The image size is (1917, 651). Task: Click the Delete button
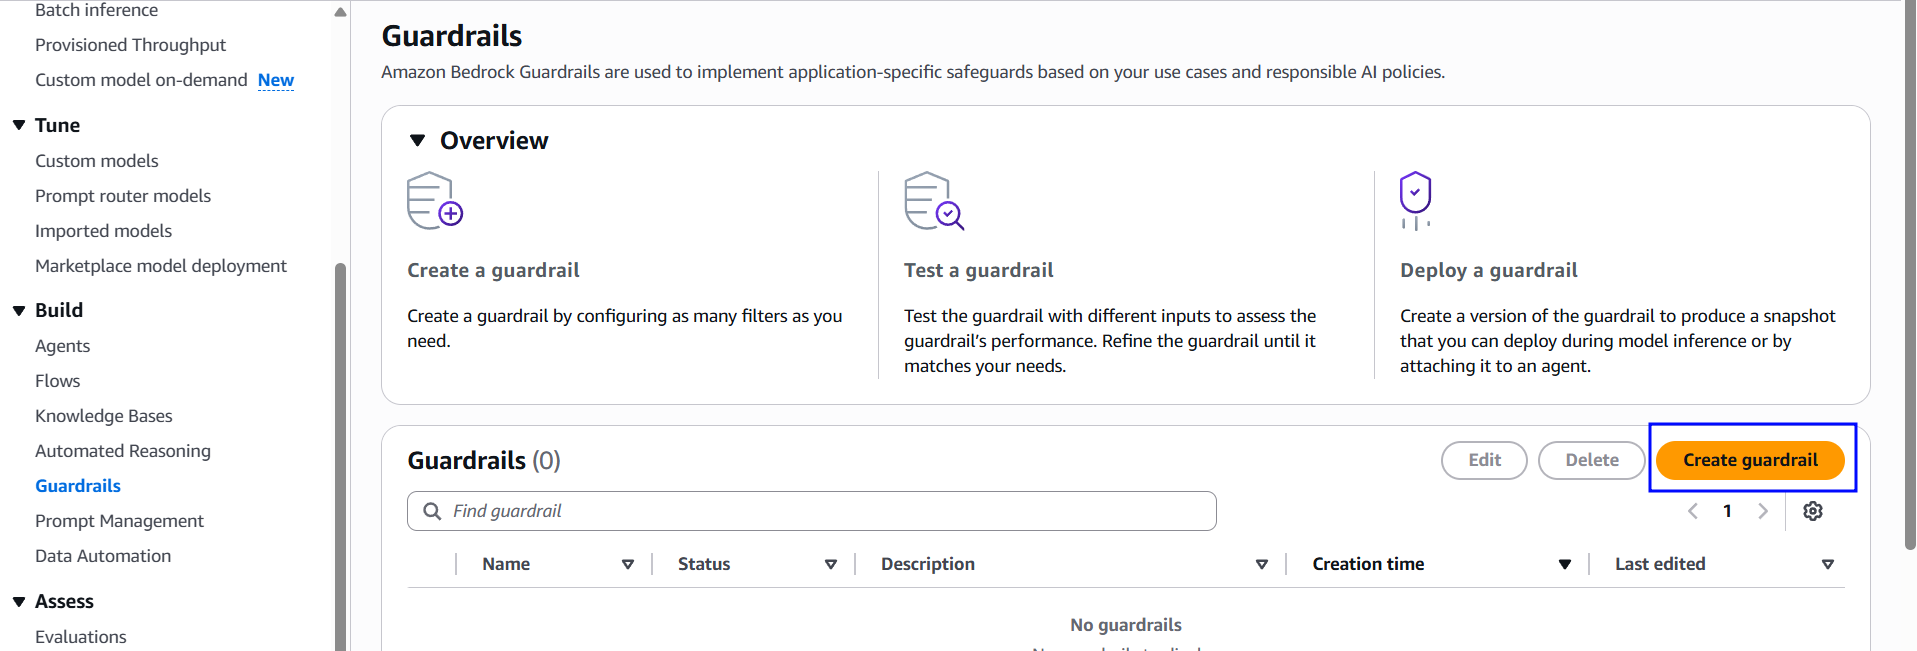[x=1592, y=460]
